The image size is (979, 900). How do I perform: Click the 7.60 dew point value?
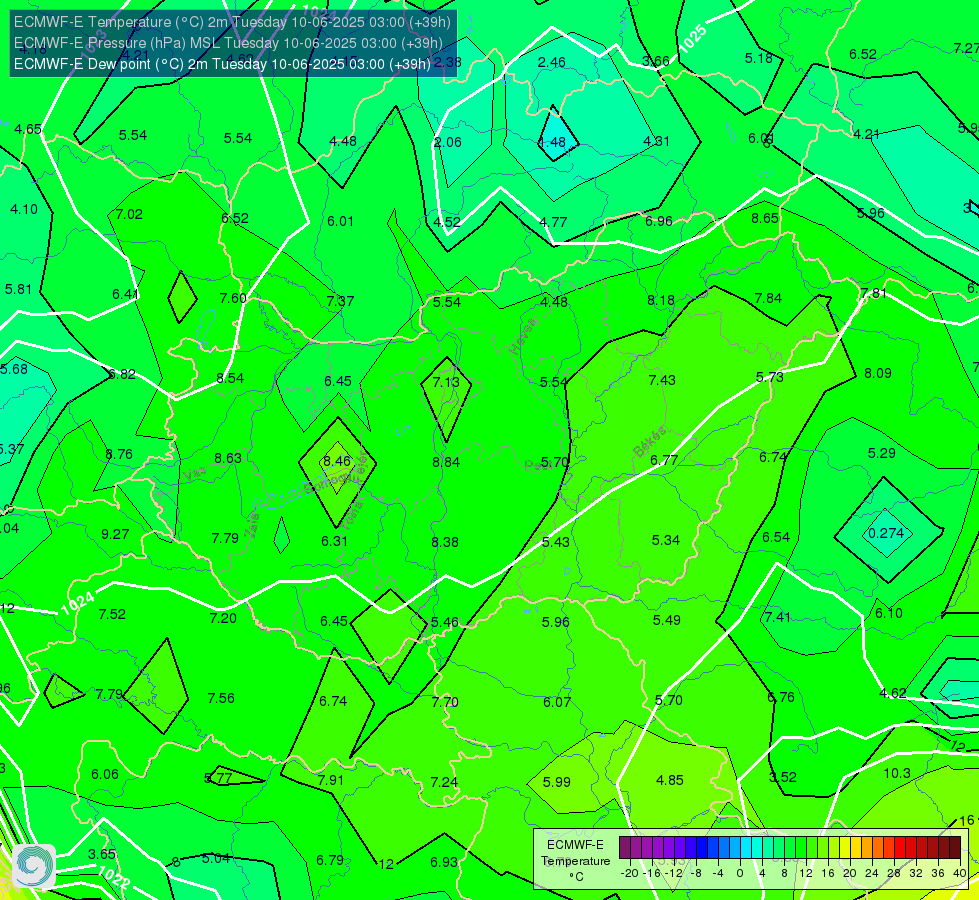233,298
